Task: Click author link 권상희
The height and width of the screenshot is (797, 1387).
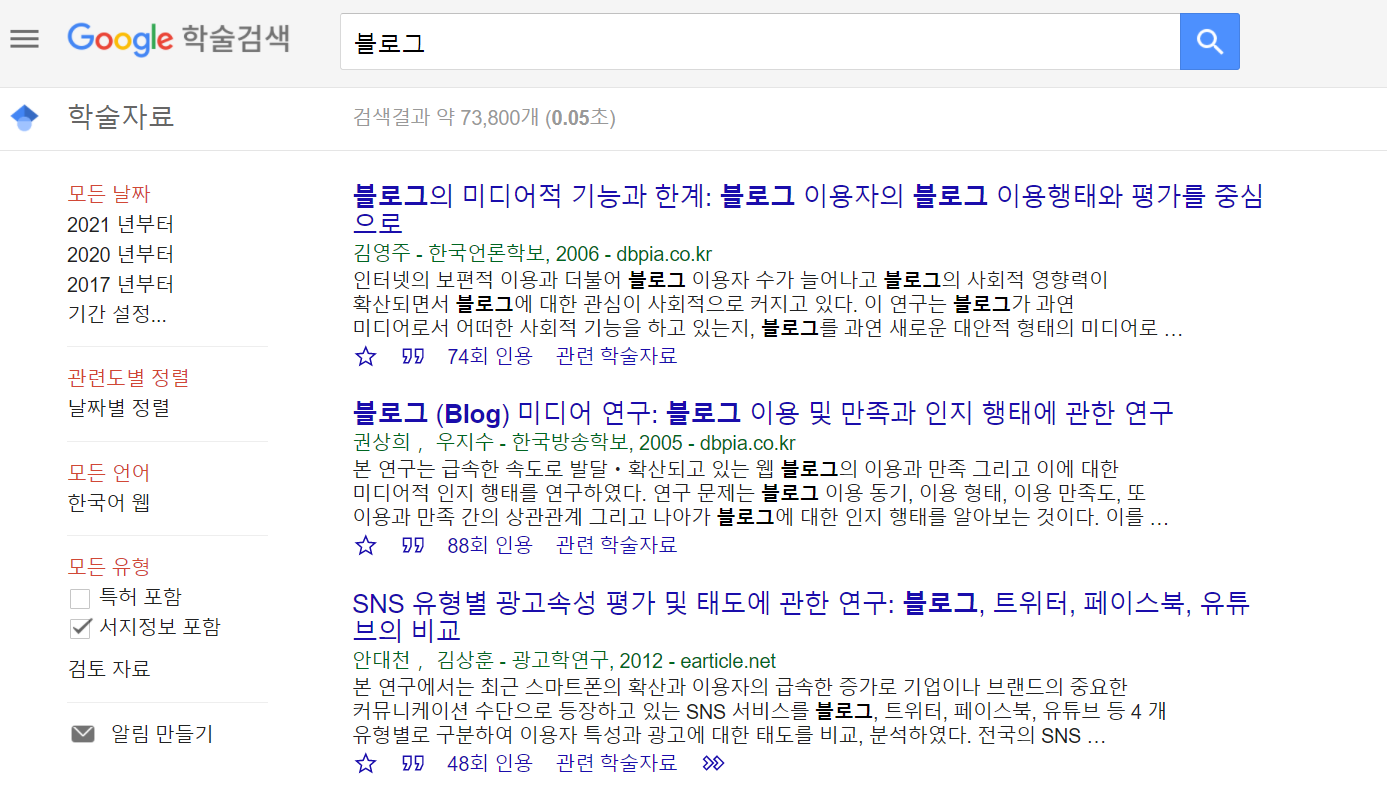Action: tap(382, 443)
